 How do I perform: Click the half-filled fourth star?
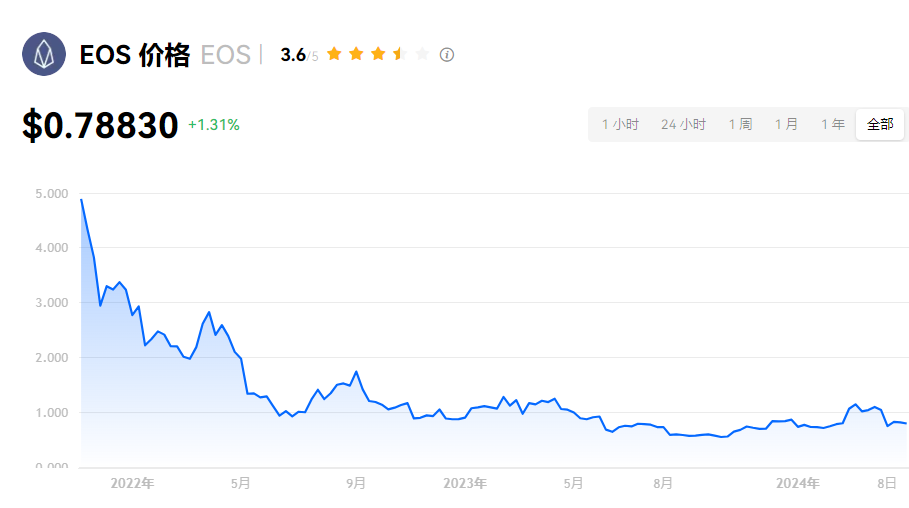pos(399,54)
